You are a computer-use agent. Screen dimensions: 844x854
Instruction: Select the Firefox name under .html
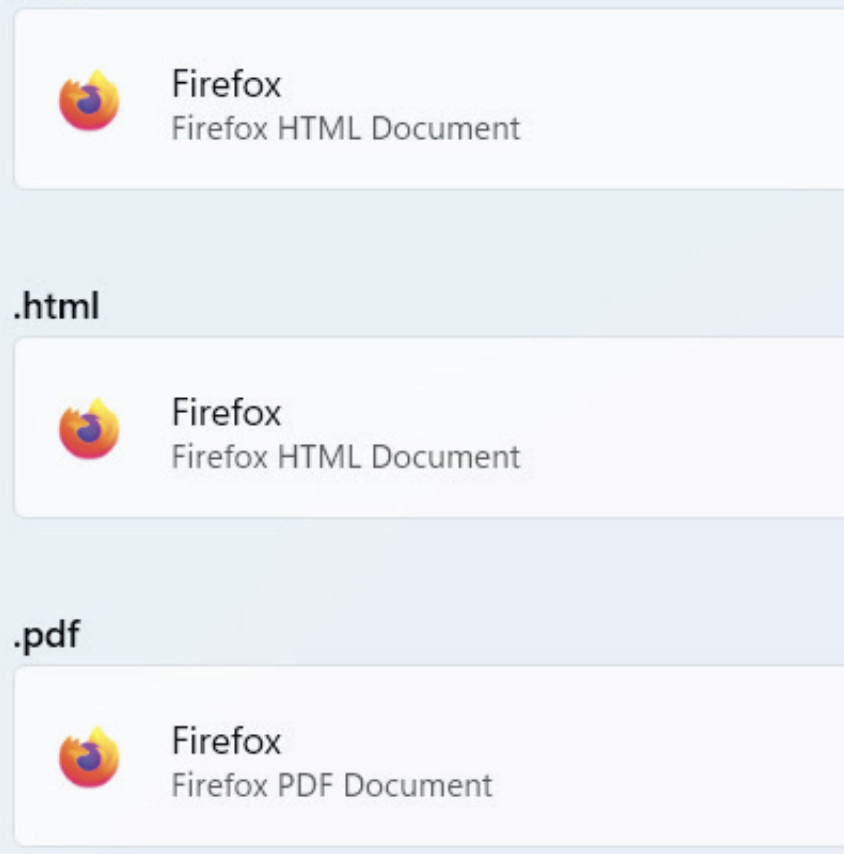[x=226, y=412]
